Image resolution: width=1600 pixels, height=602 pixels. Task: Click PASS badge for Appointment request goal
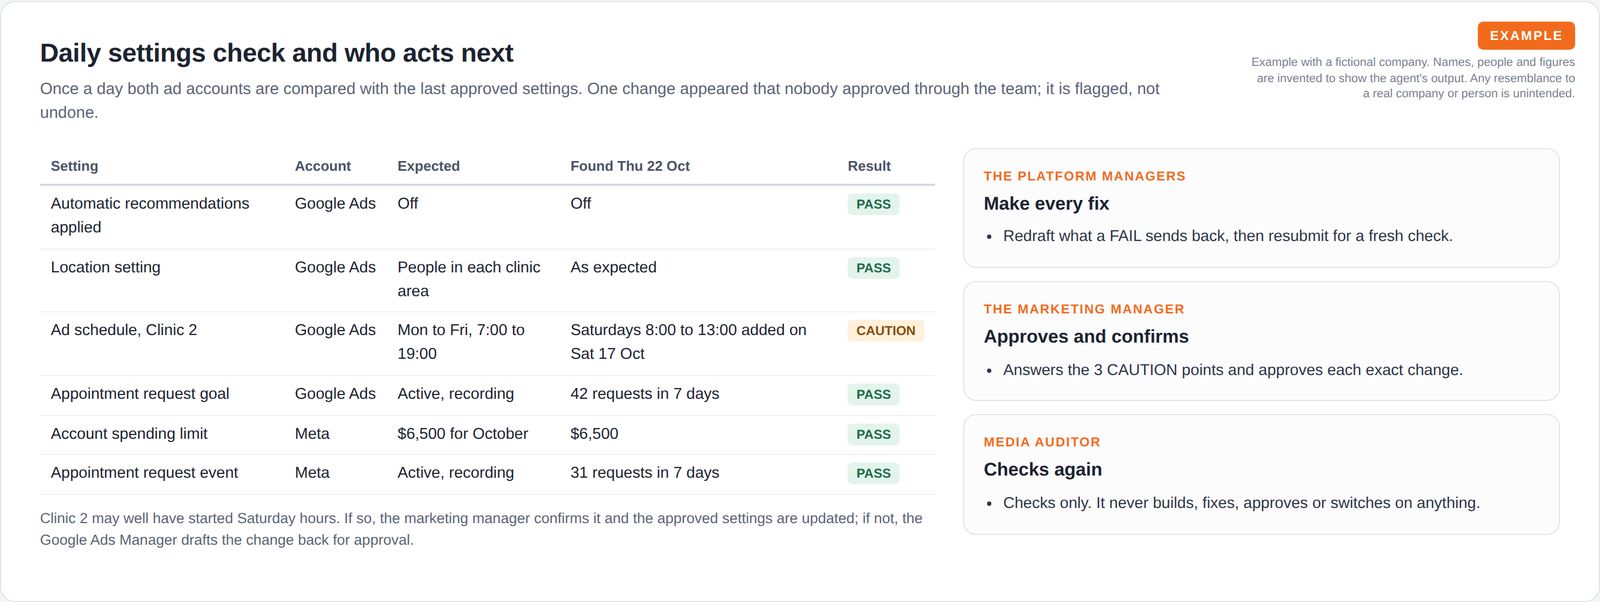click(x=873, y=395)
